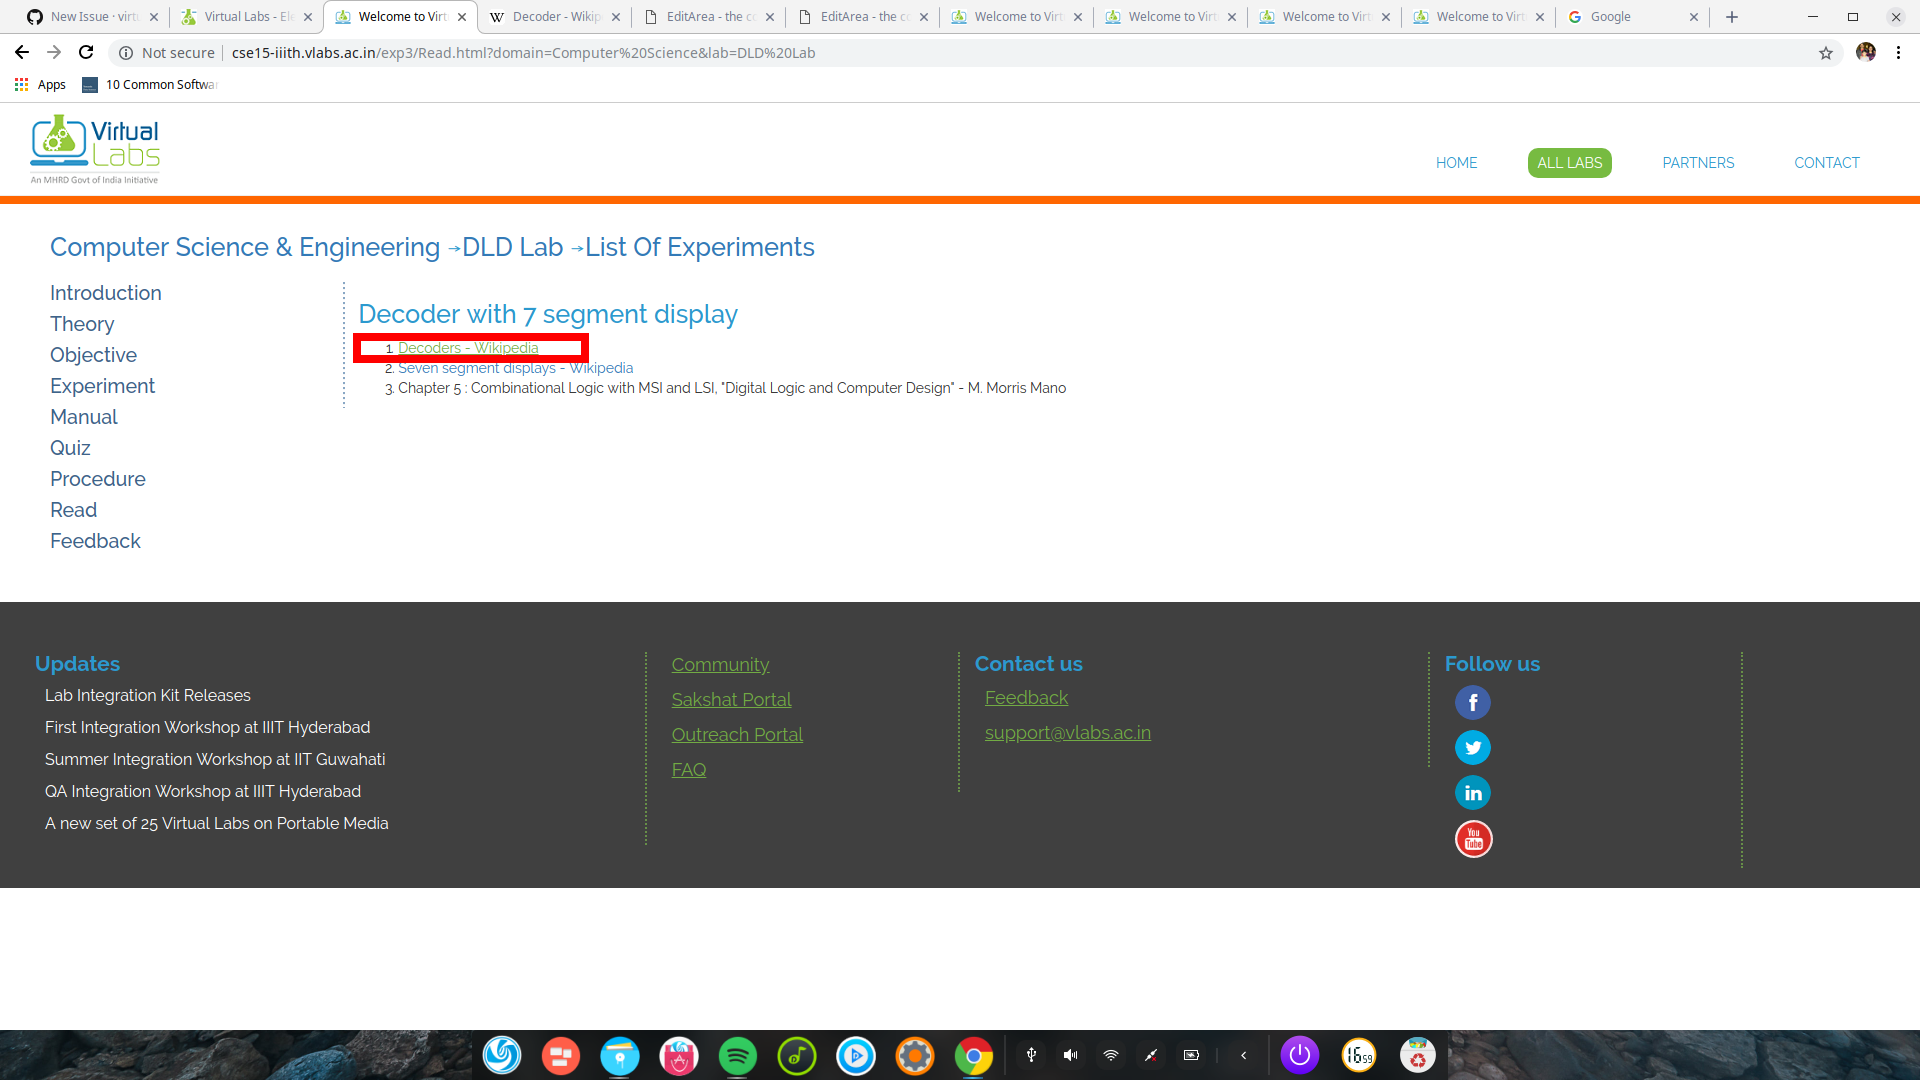
Task: Reload the current page
Action: click(x=86, y=52)
